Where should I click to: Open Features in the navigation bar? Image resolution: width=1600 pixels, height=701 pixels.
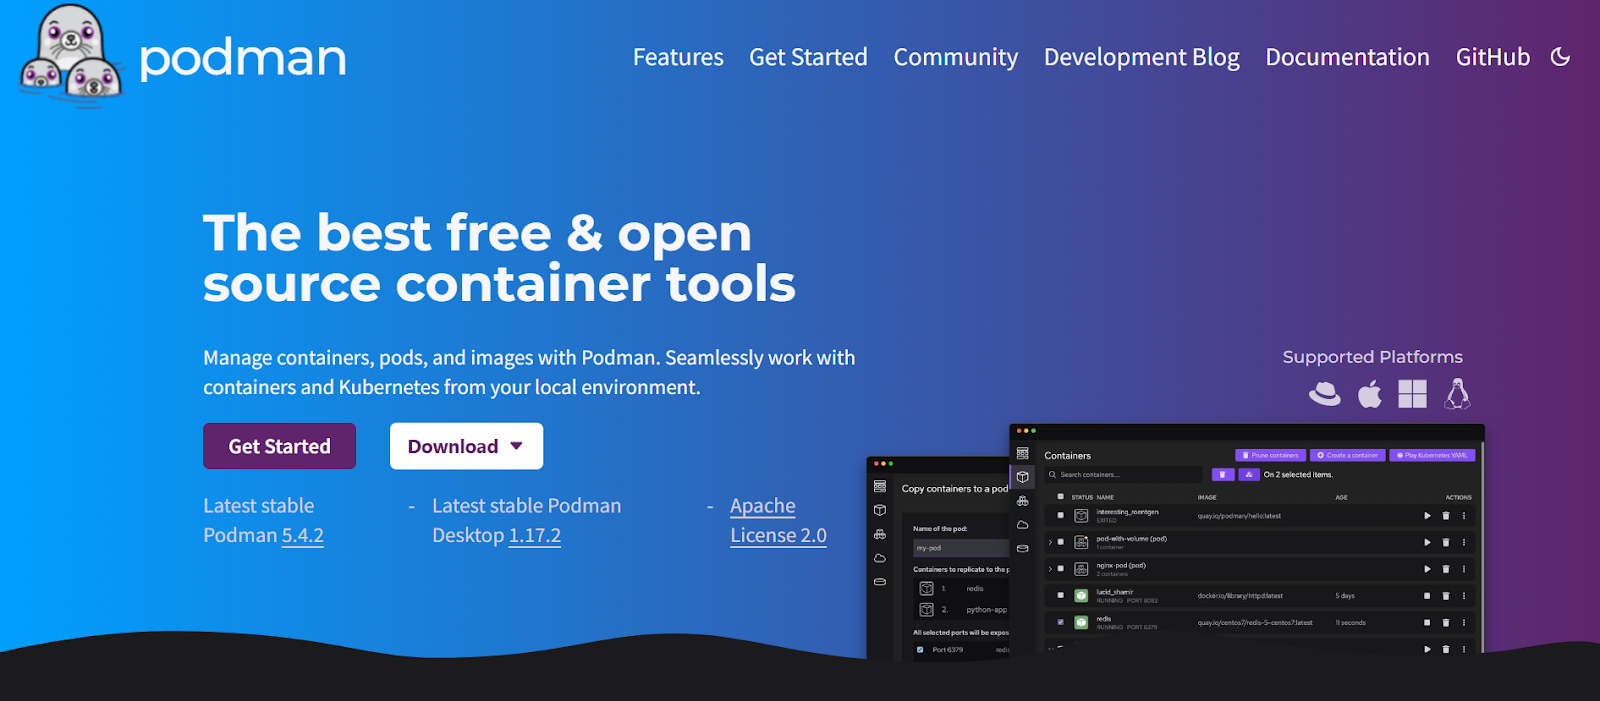pos(678,57)
